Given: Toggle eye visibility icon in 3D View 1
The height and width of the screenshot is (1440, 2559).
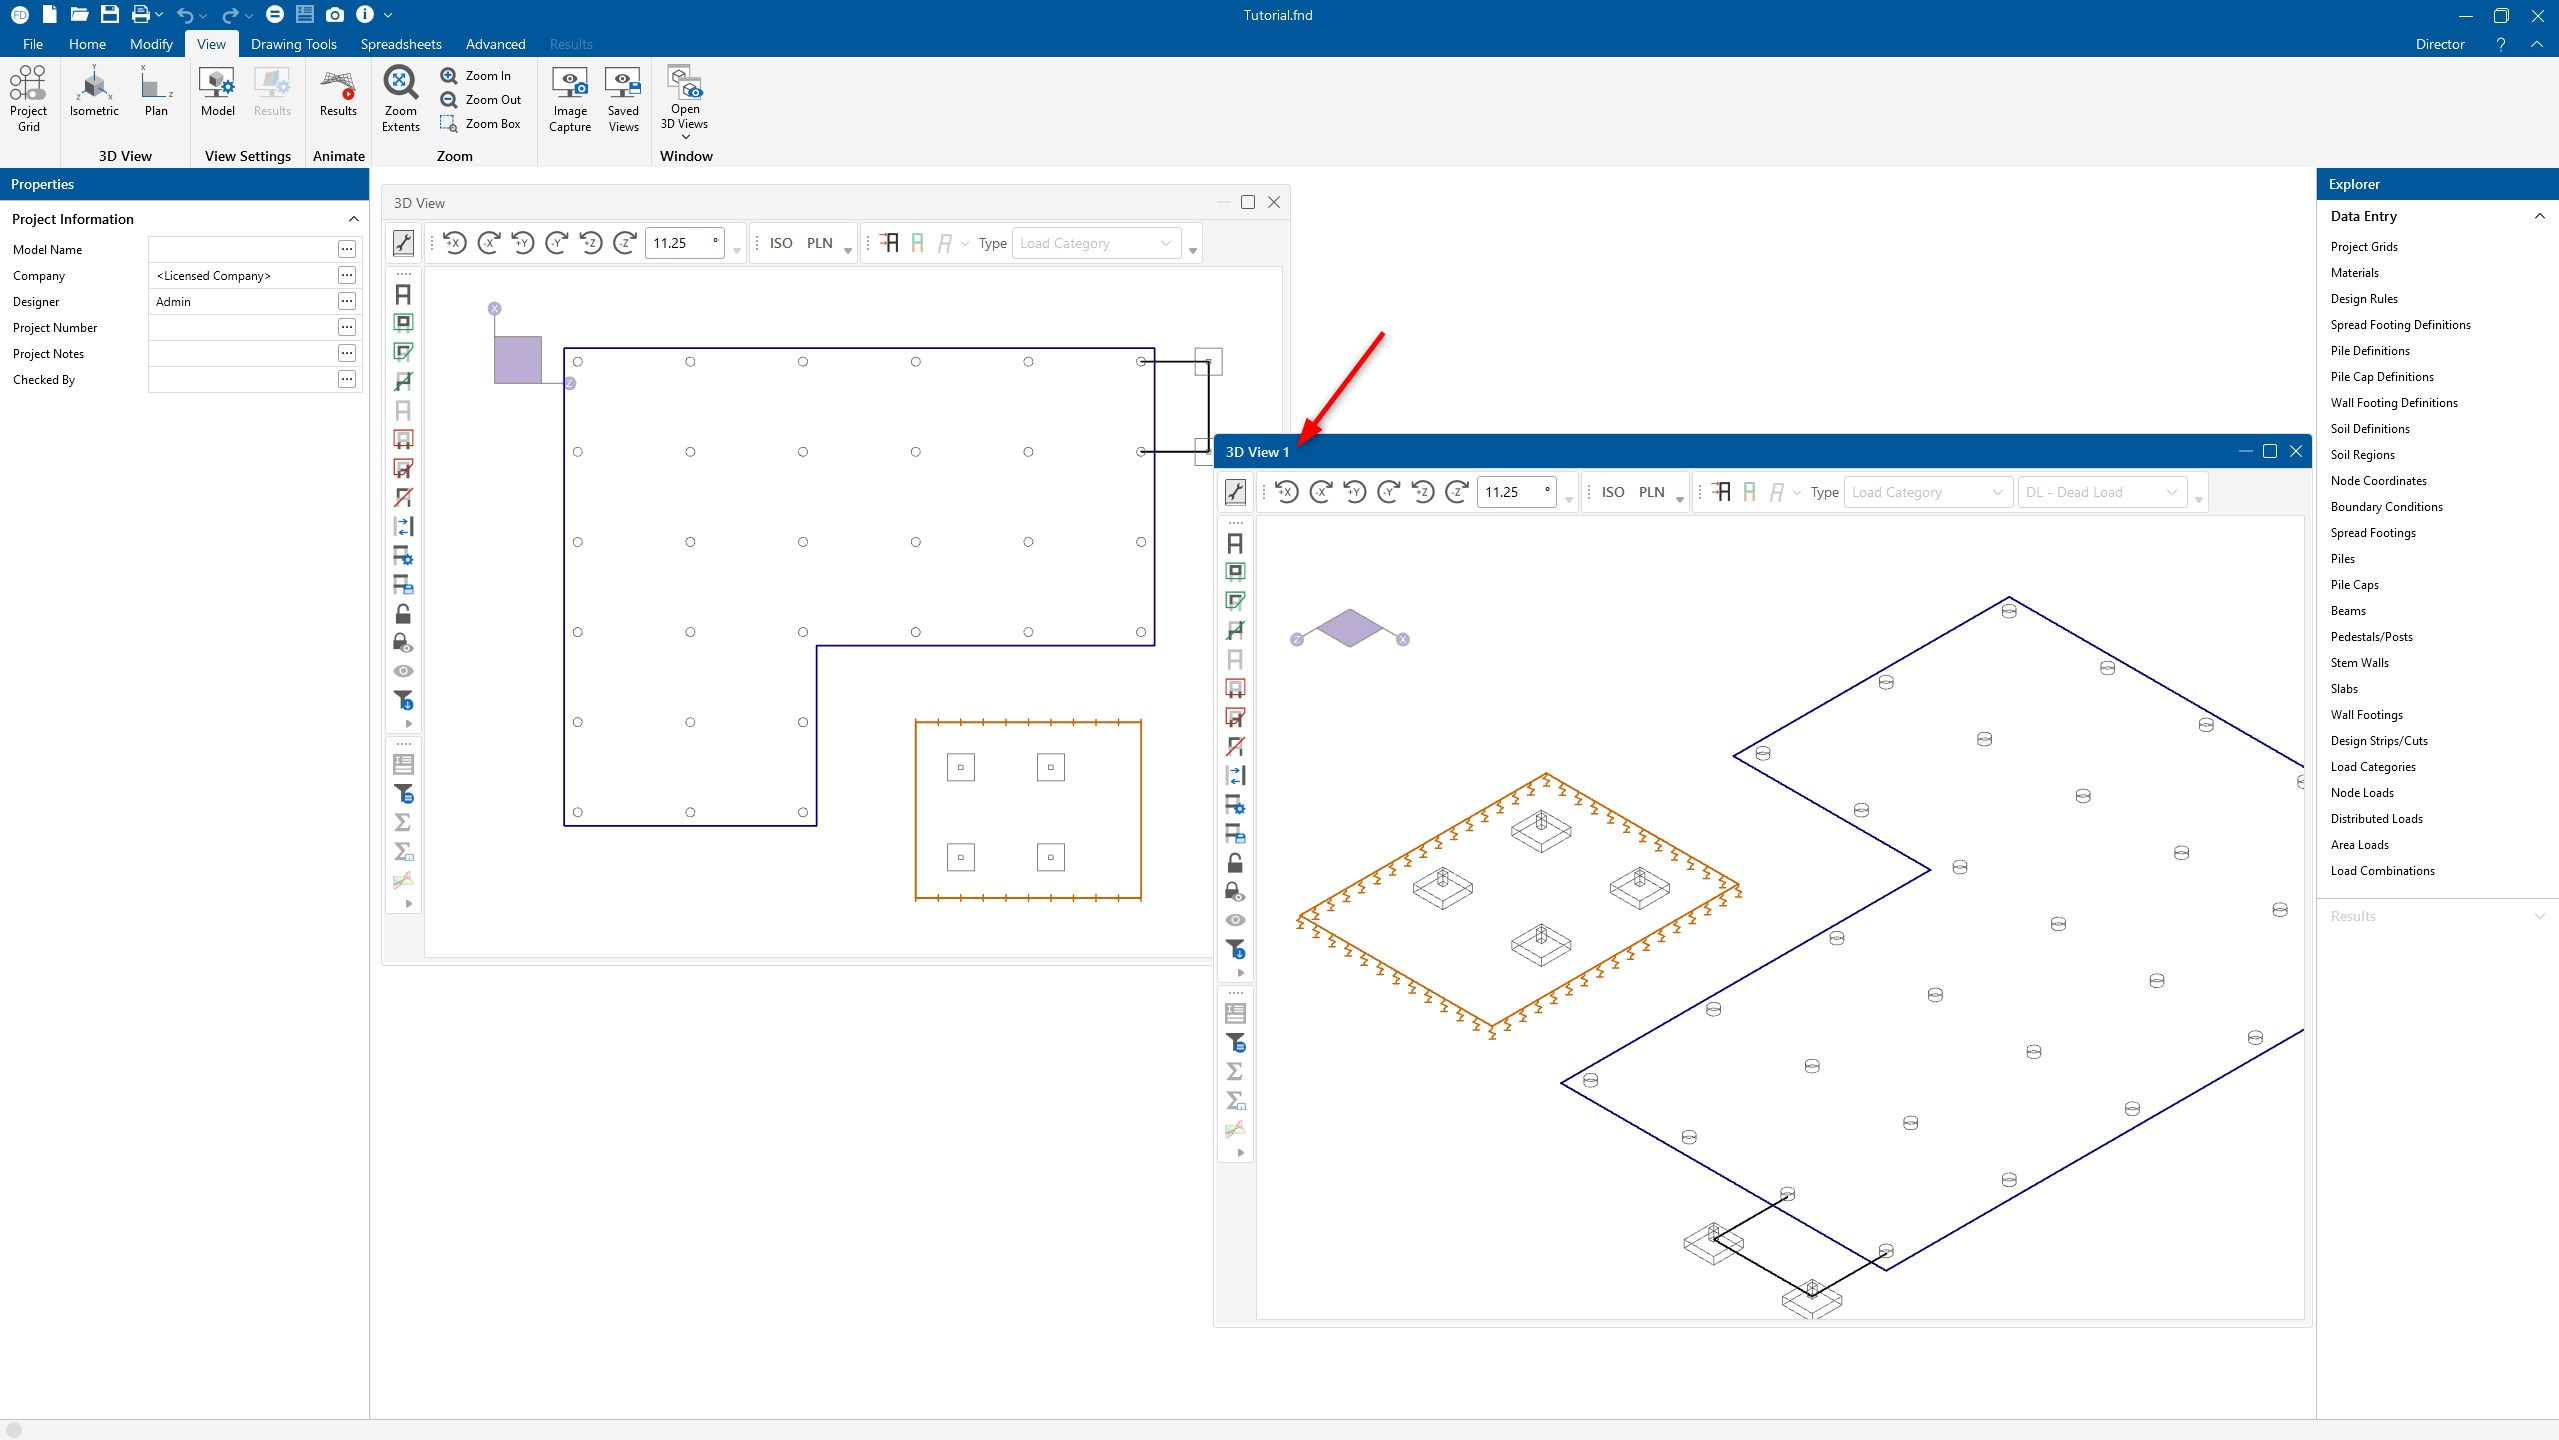Looking at the screenshot, I should click(1235, 920).
